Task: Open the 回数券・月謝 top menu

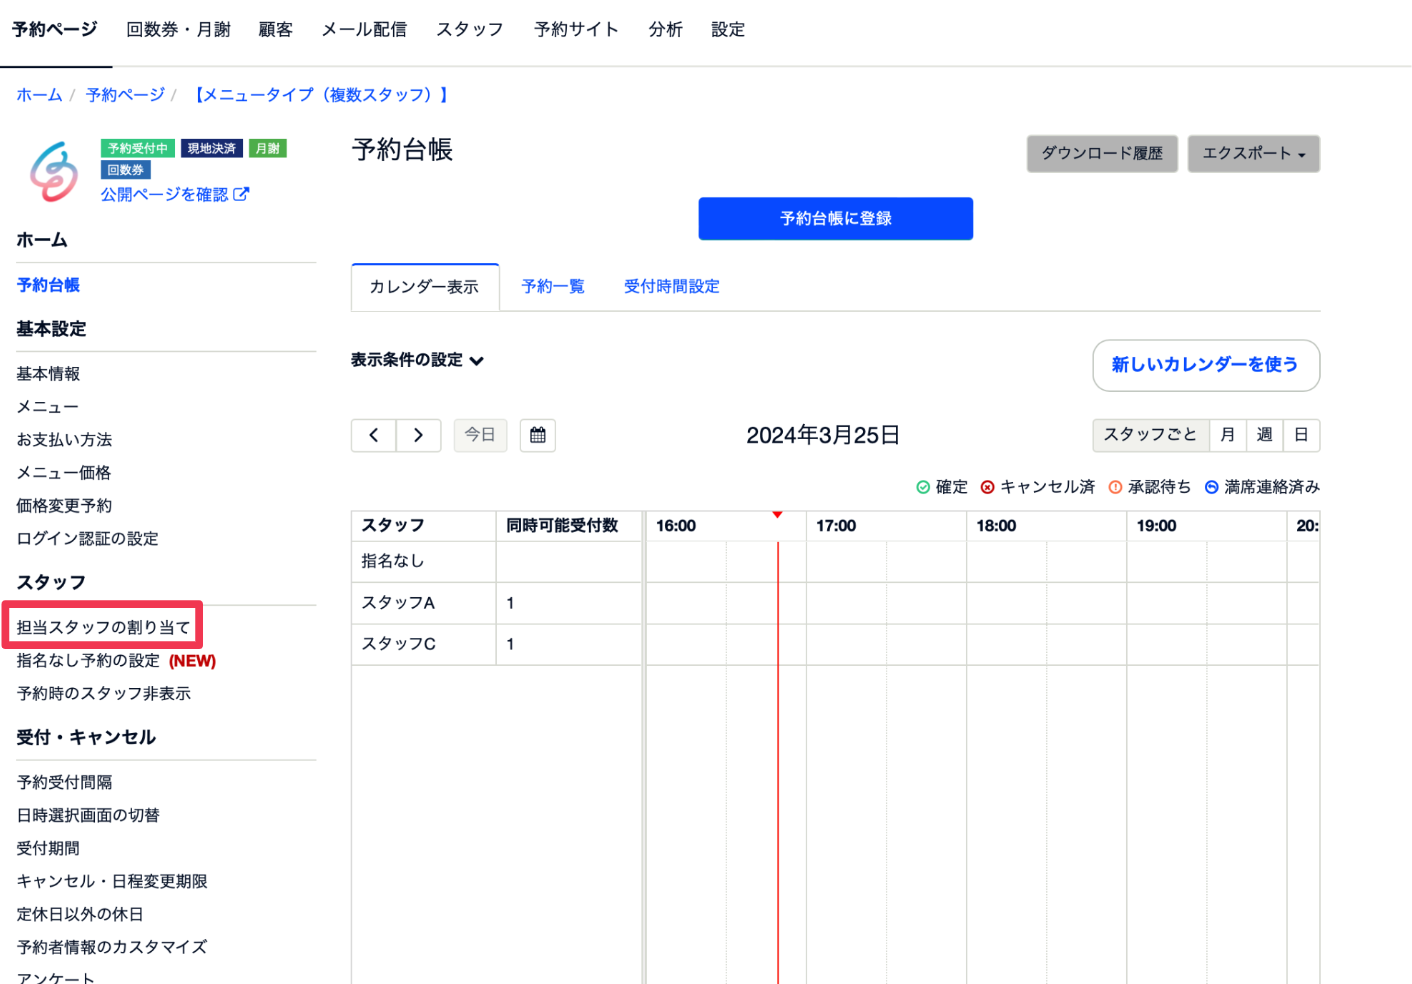Action: (x=178, y=29)
